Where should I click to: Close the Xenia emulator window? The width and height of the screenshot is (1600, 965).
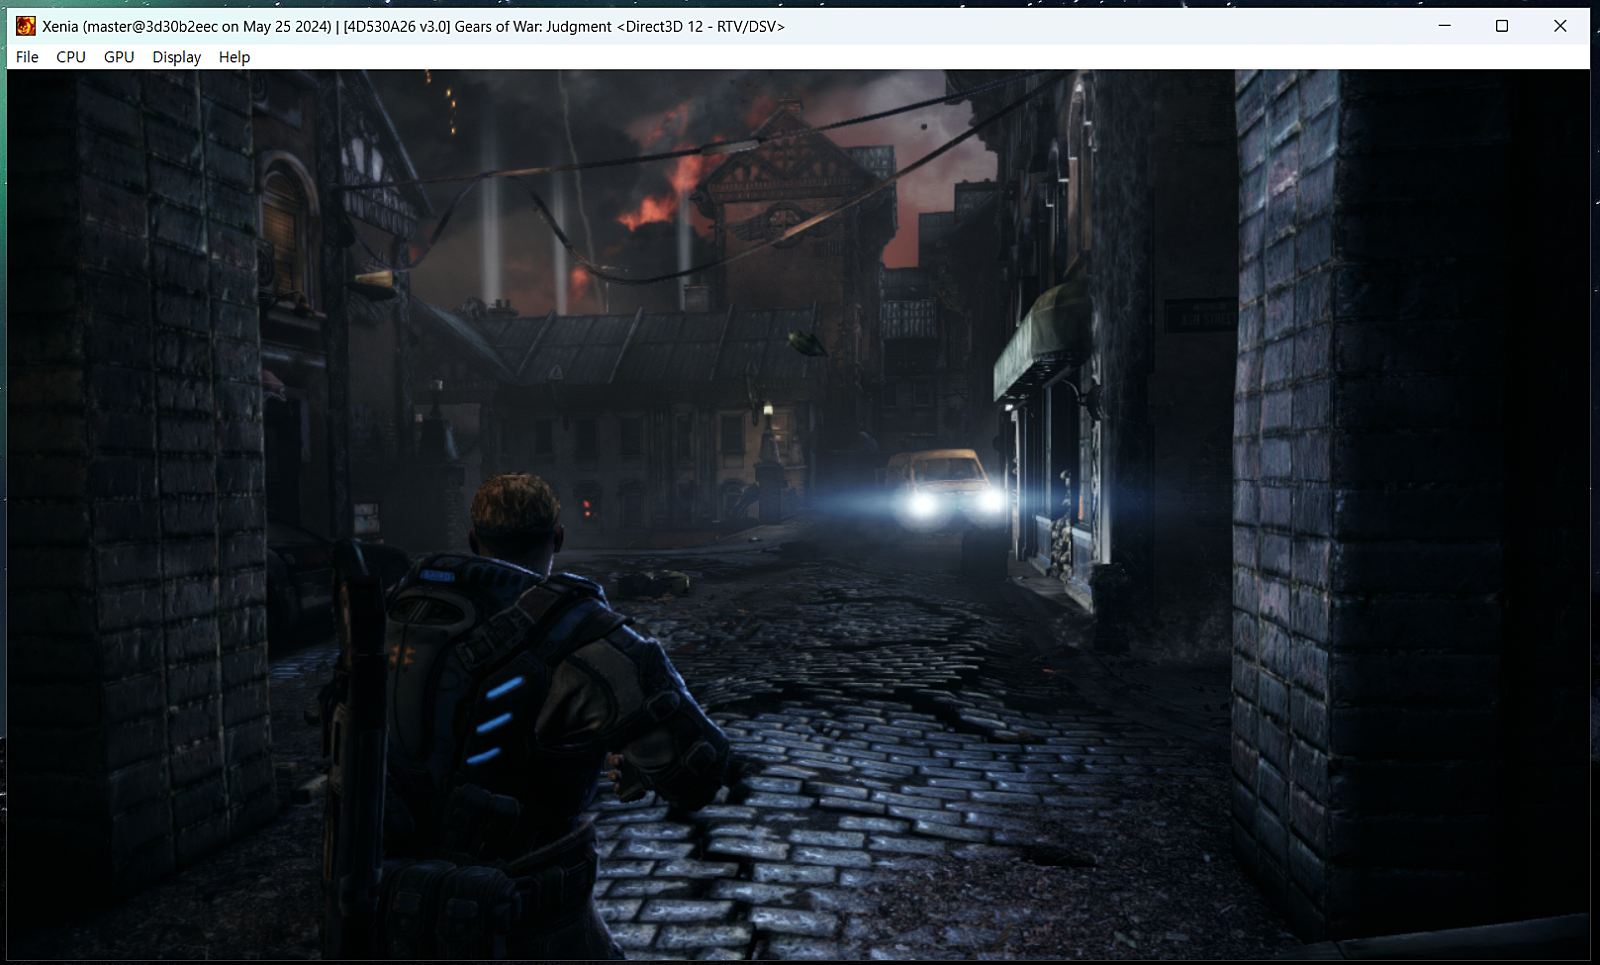coord(1560,26)
